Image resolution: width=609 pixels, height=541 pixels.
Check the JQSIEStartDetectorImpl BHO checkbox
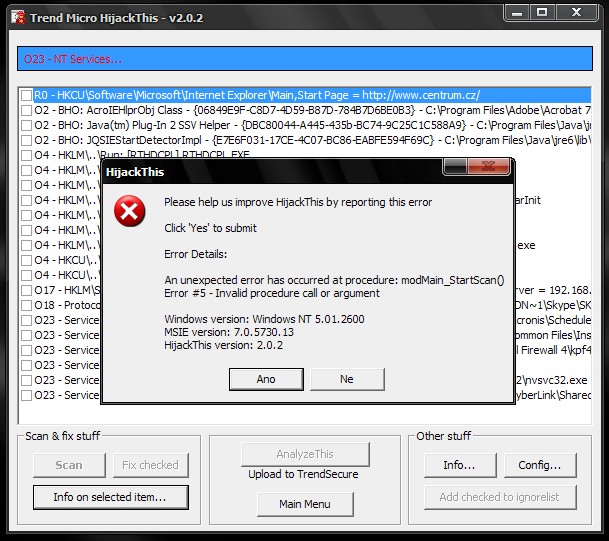point(26,141)
